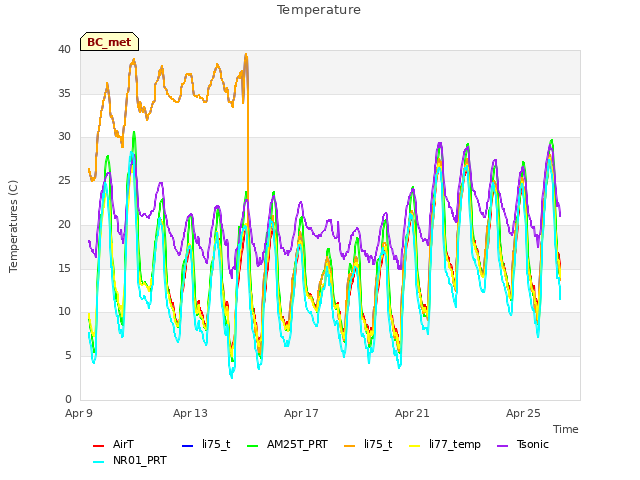Click the orange line's peak near 40
Screen dimensions: 640x480
point(246,54)
